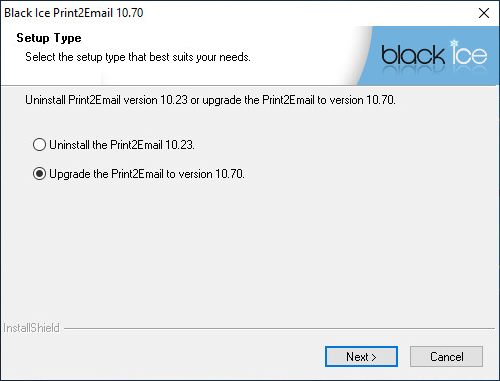500x381 pixels.
Task: Click the 'Uninstall the Print2Email 10.23.' option label
Action: 122,145
